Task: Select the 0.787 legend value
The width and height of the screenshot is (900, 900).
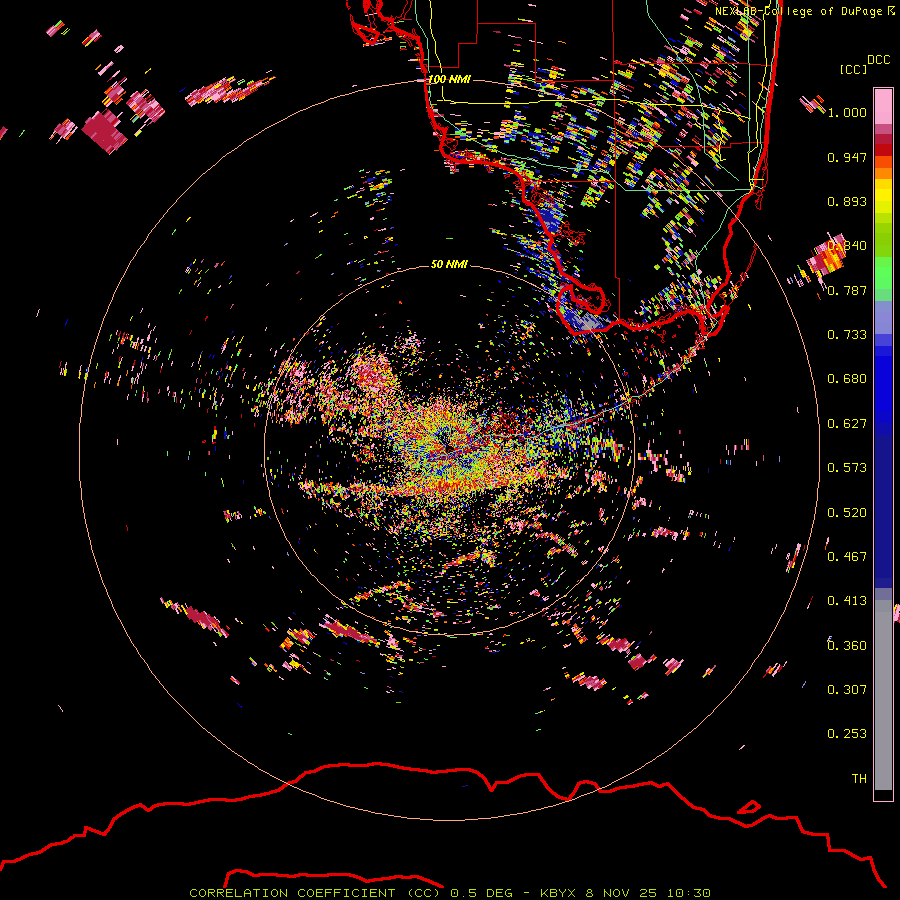Action: [x=847, y=290]
